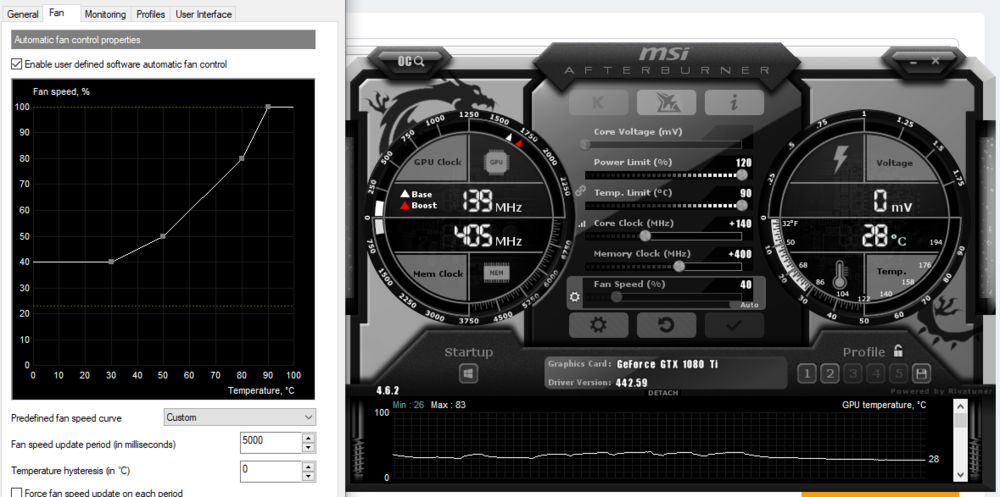Click the Power Limit slider handle

742,175
